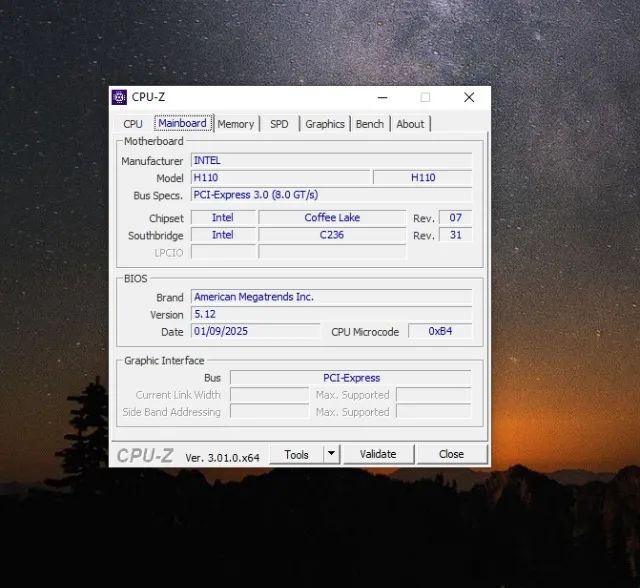The width and height of the screenshot is (640, 588).
Task: Click the CPU Microcode value 0xB4
Action: (440, 331)
